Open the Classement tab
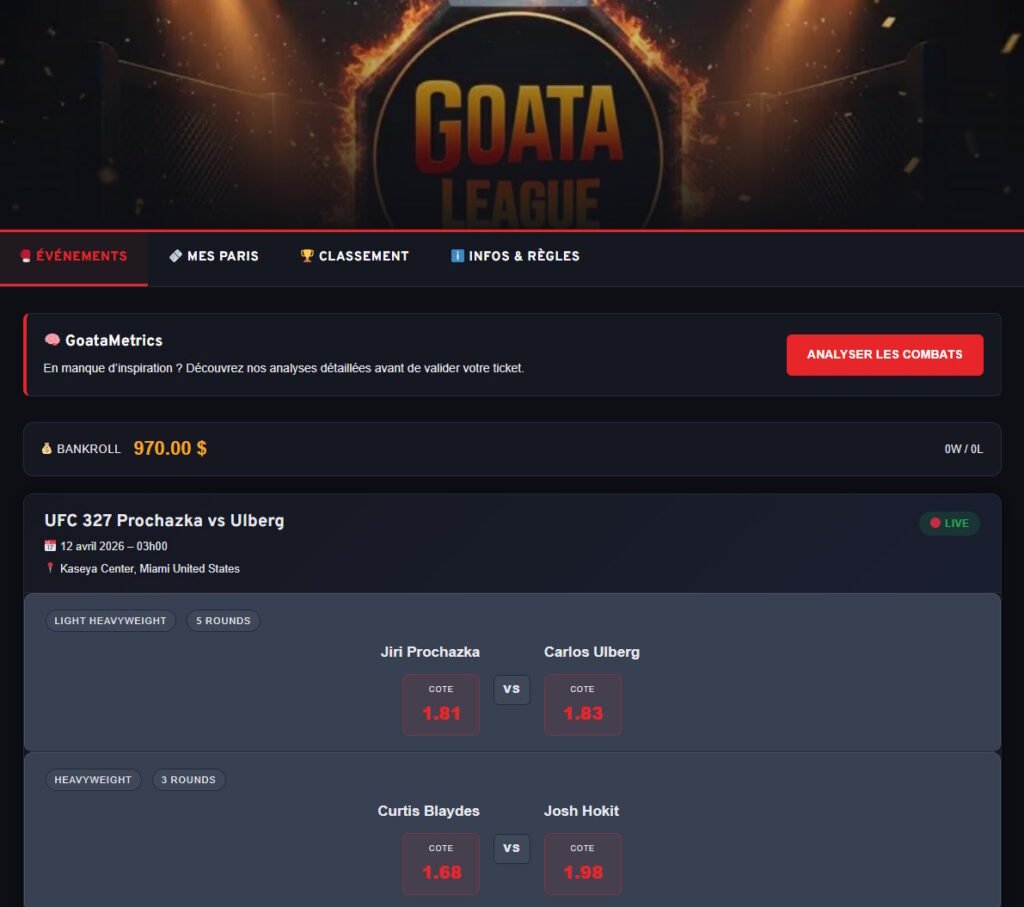 (353, 256)
